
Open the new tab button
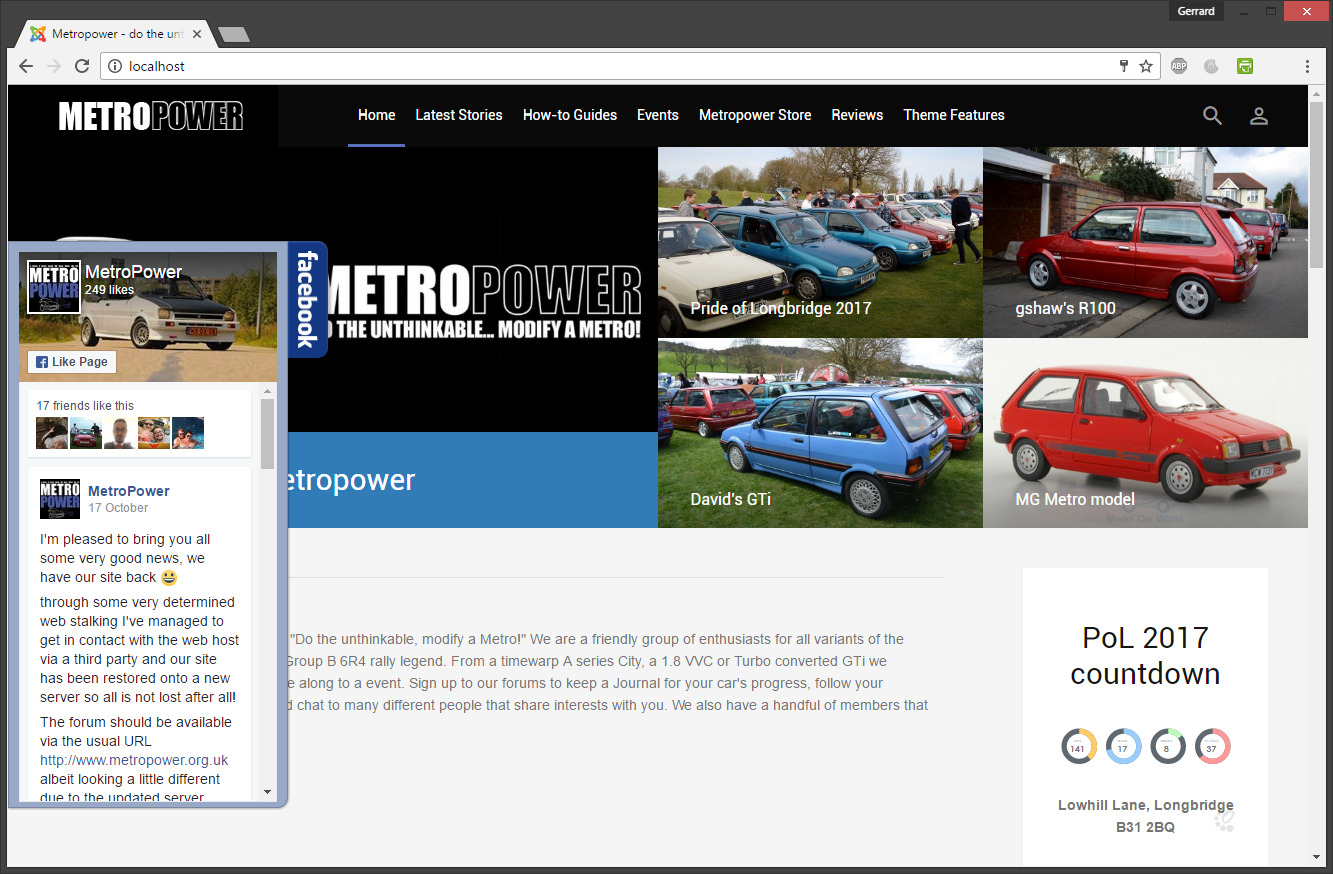234,35
